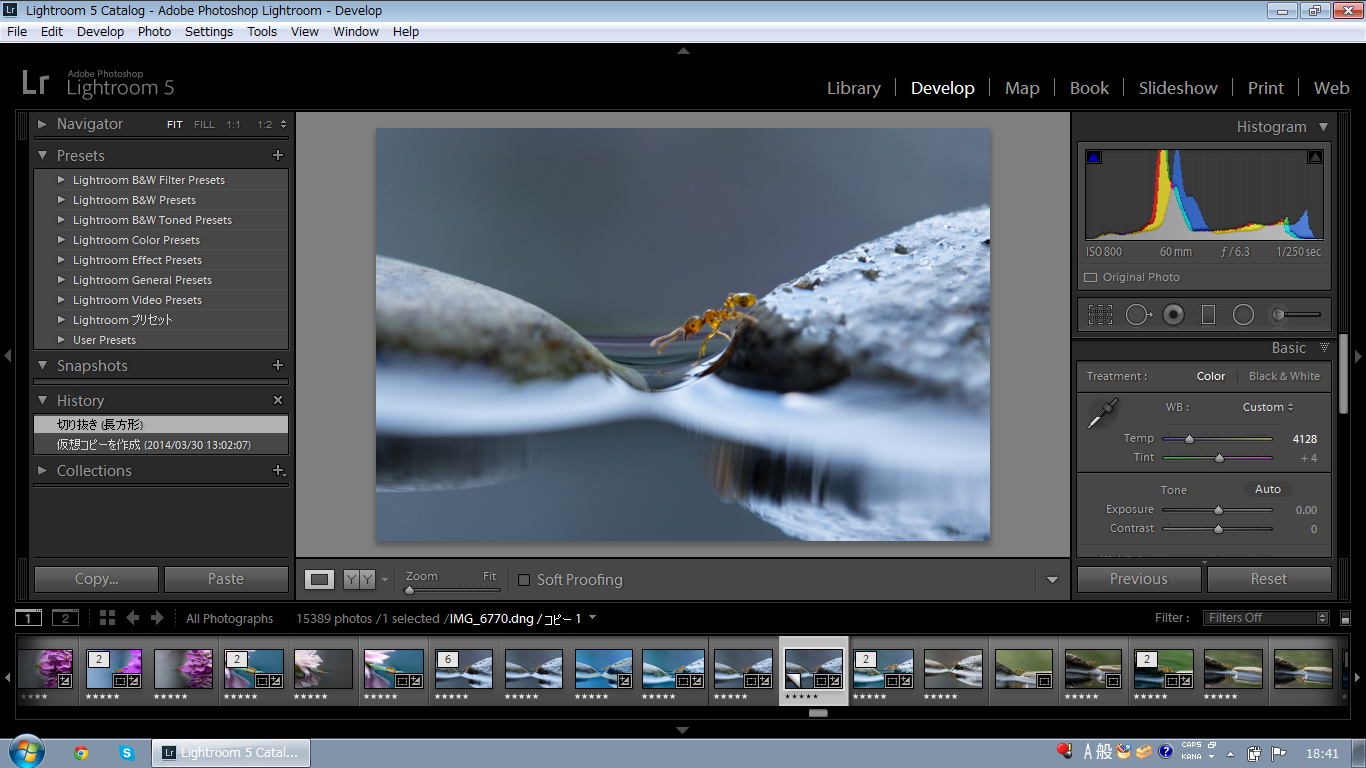Expand Lightroom B&W Filter Presets folder

[61, 180]
